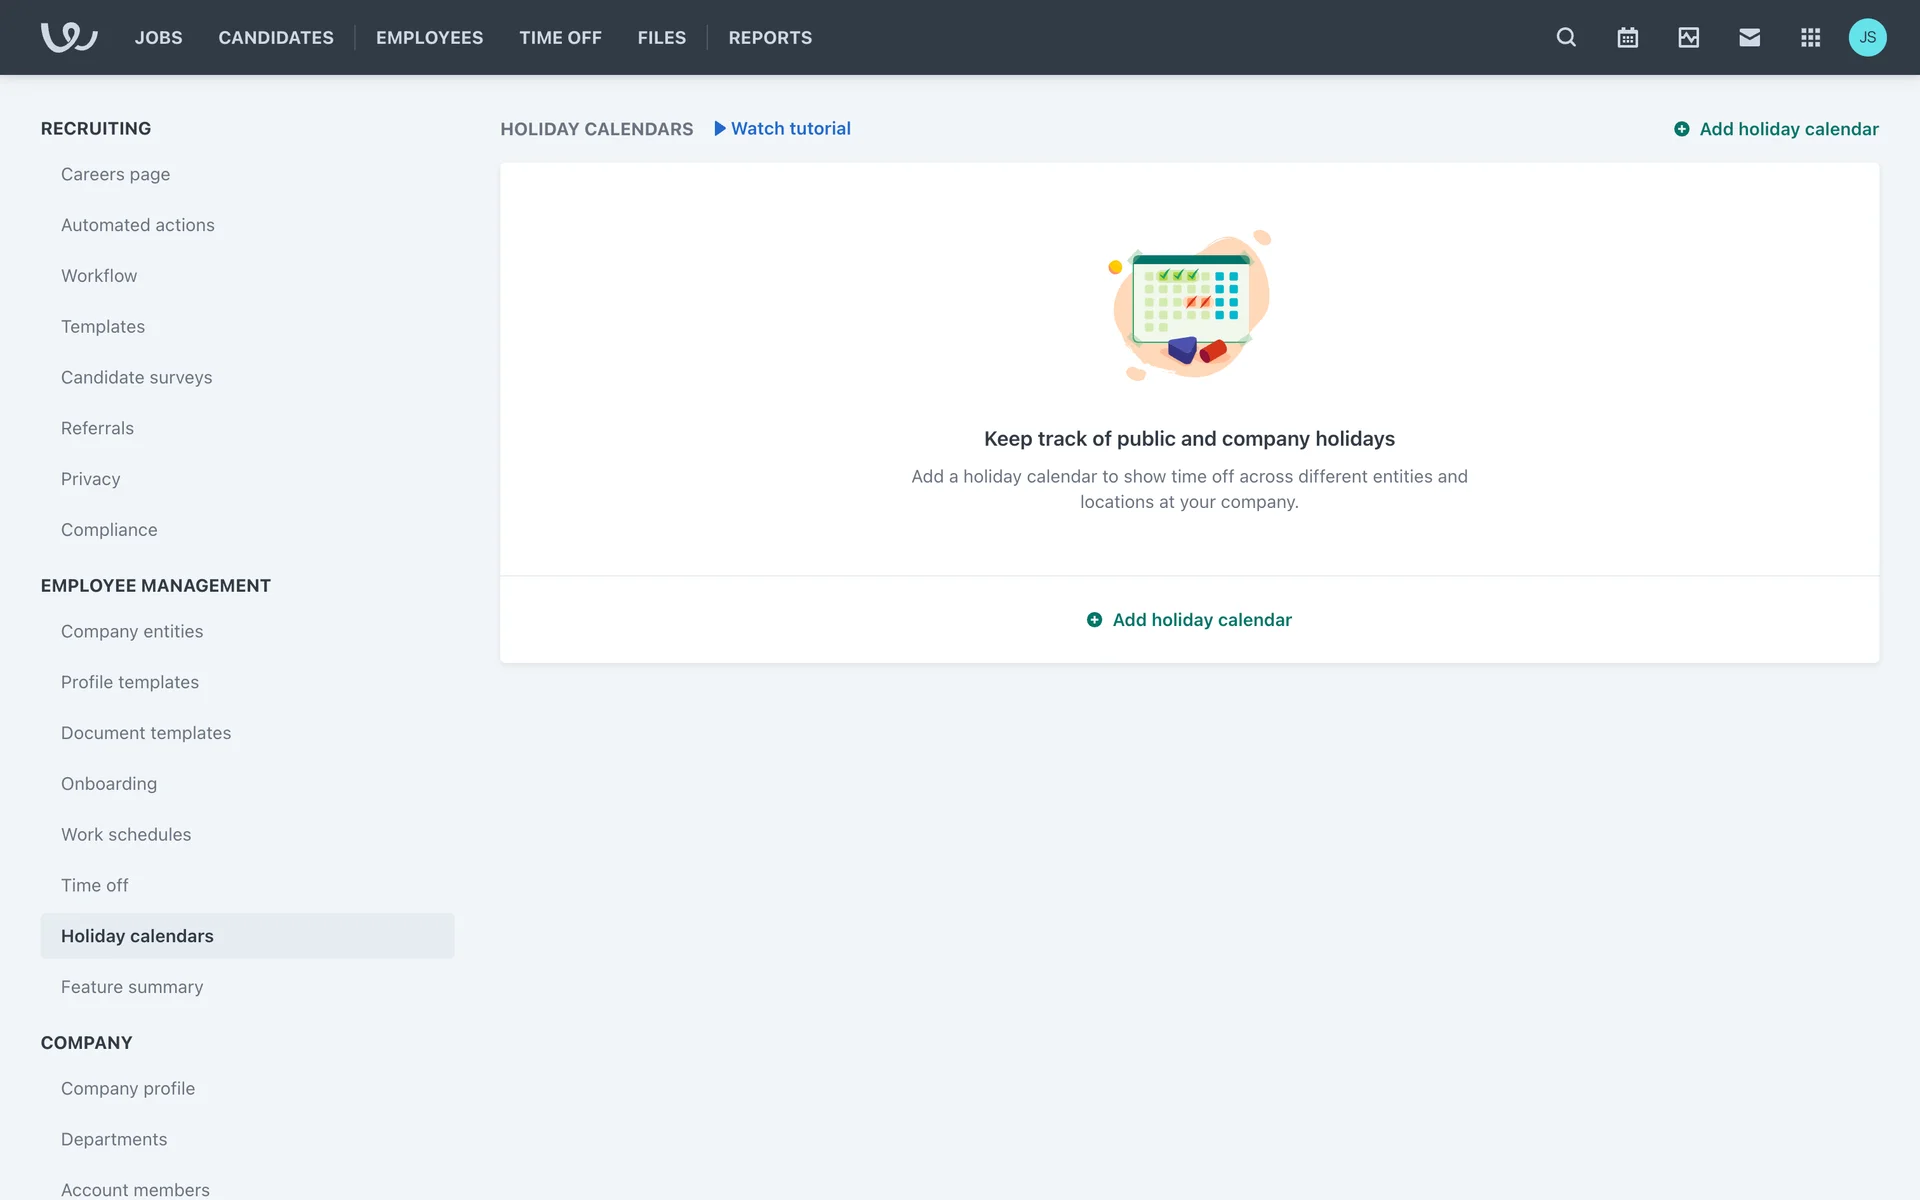This screenshot has height=1200, width=1920.
Task: Open the Reports navigation item
Action: 770,37
